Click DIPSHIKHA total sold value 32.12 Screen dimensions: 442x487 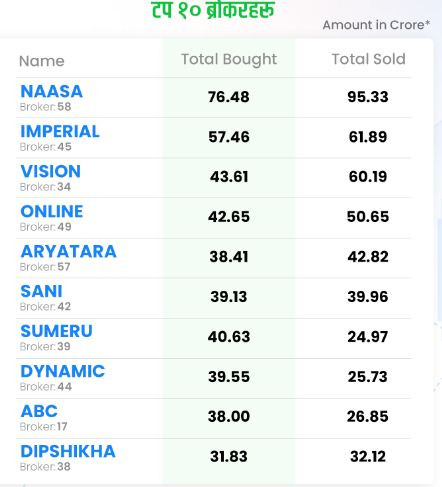(x=368, y=456)
